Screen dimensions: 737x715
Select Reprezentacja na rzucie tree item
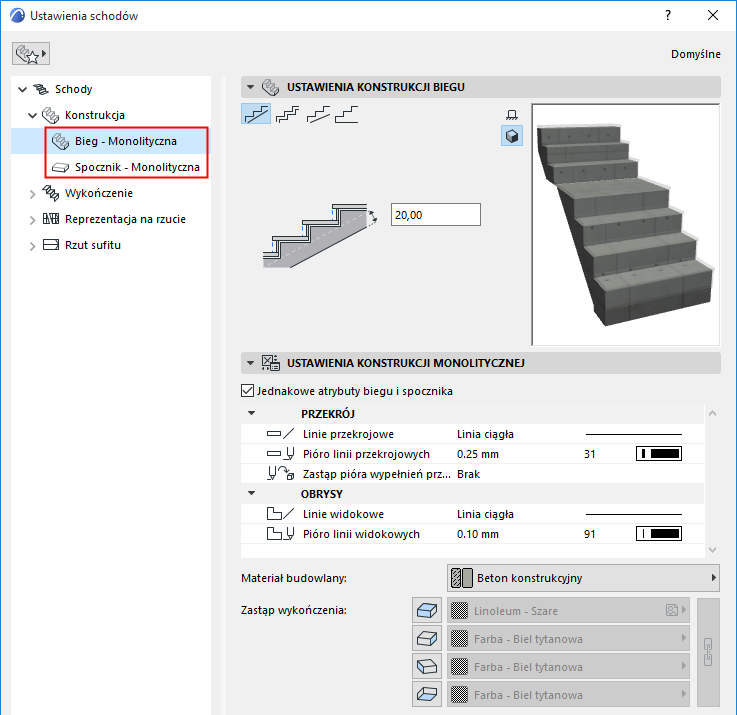point(125,219)
